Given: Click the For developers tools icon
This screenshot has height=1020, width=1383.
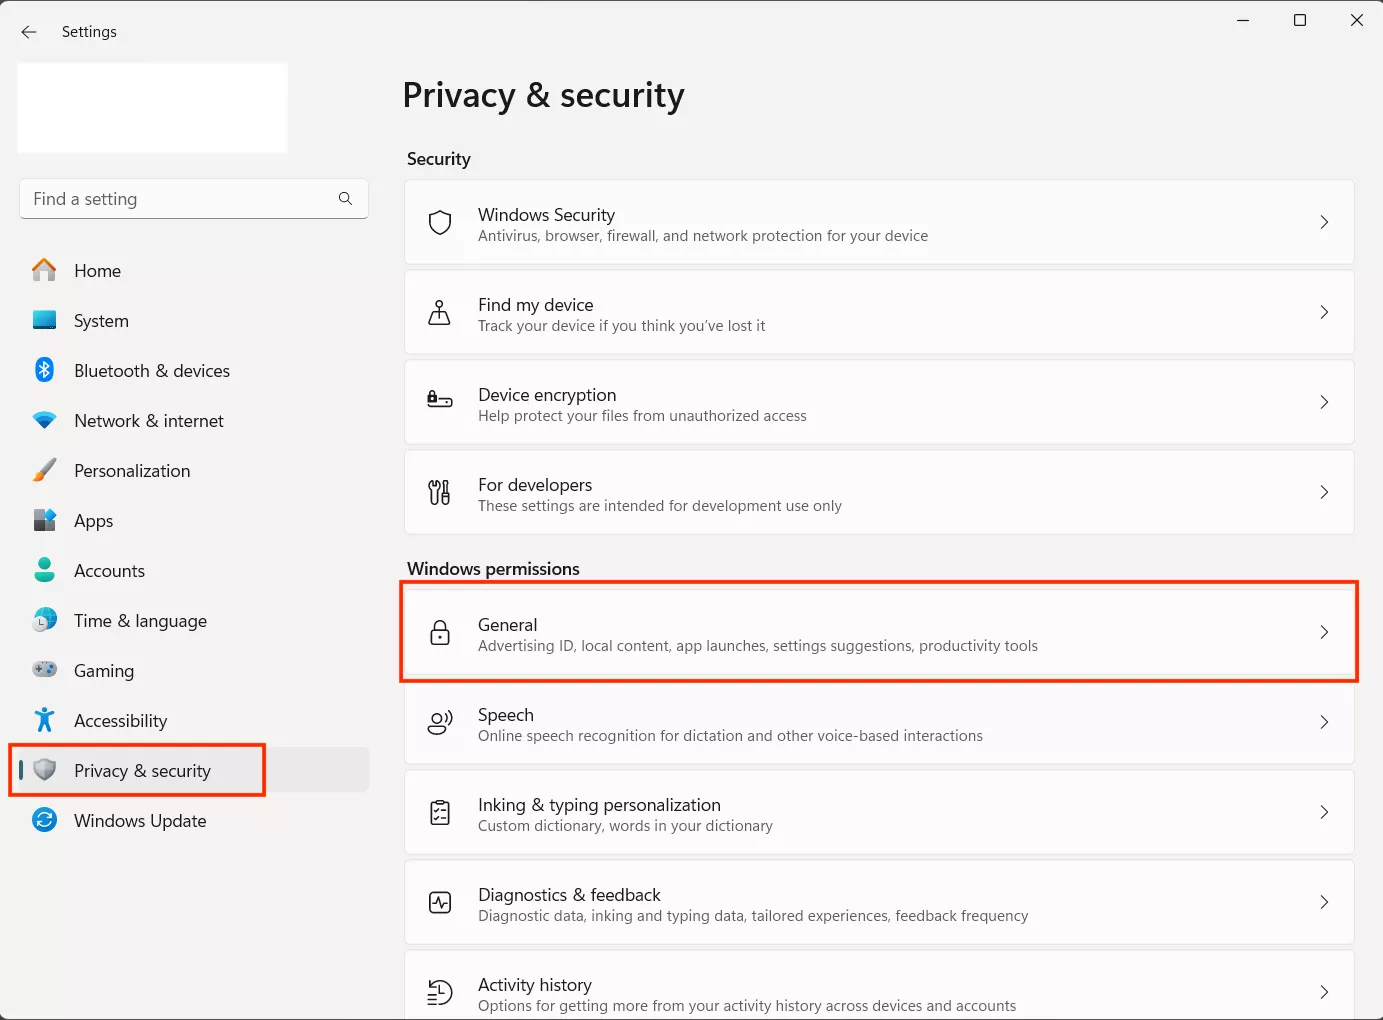Looking at the screenshot, I should tap(439, 492).
